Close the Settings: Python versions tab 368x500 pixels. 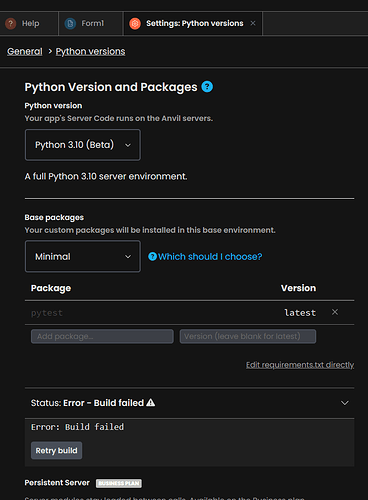pos(253,23)
